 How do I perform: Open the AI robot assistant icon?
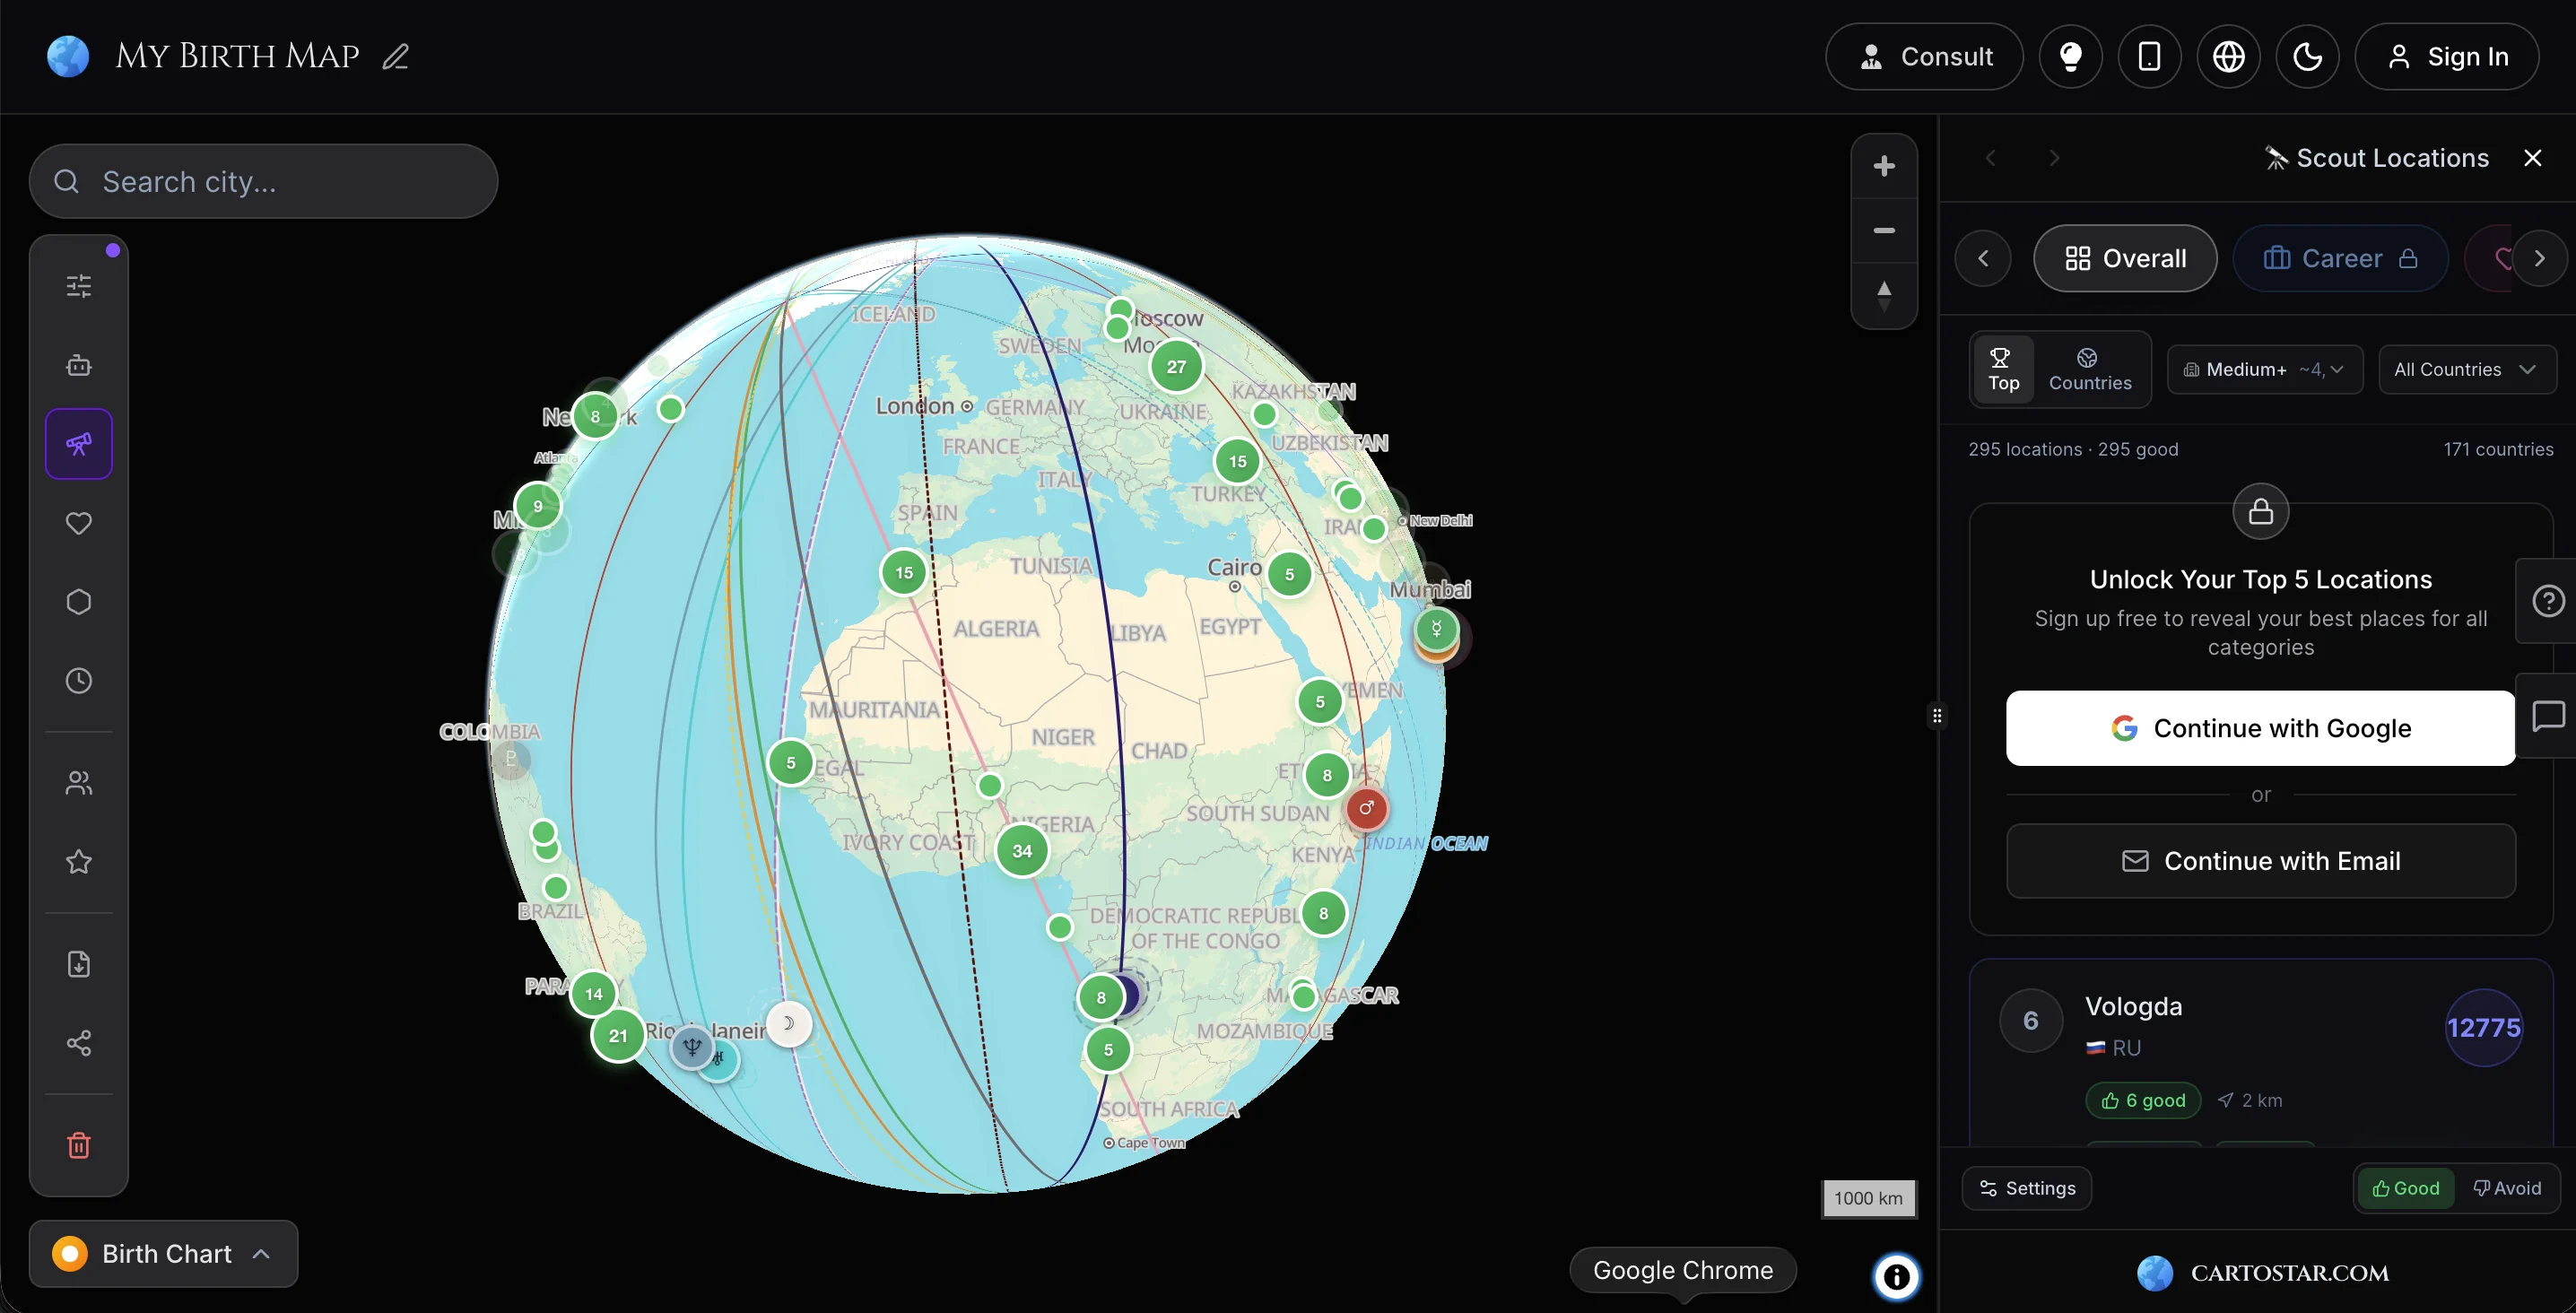(x=79, y=365)
